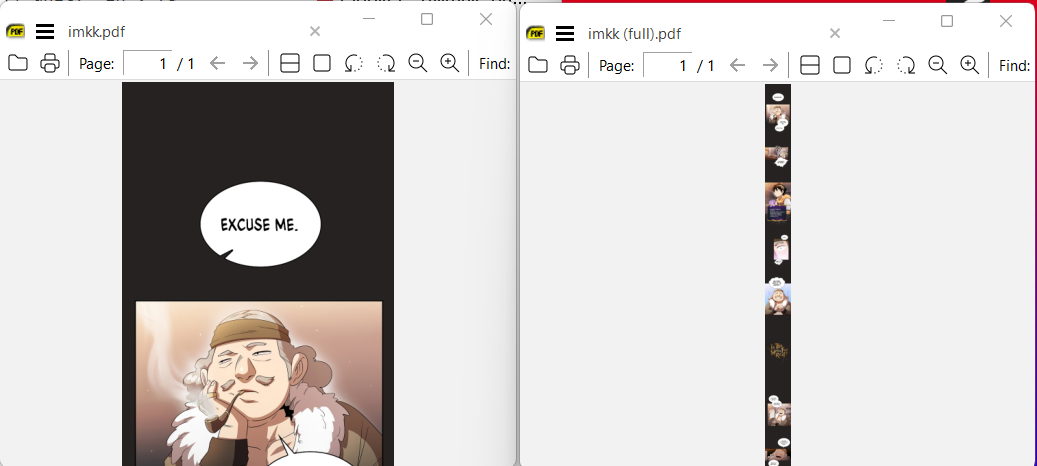The width and height of the screenshot is (1037, 466).
Task: Go to next page in imkk (full).pdf window
Action: click(x=770, y=65)
